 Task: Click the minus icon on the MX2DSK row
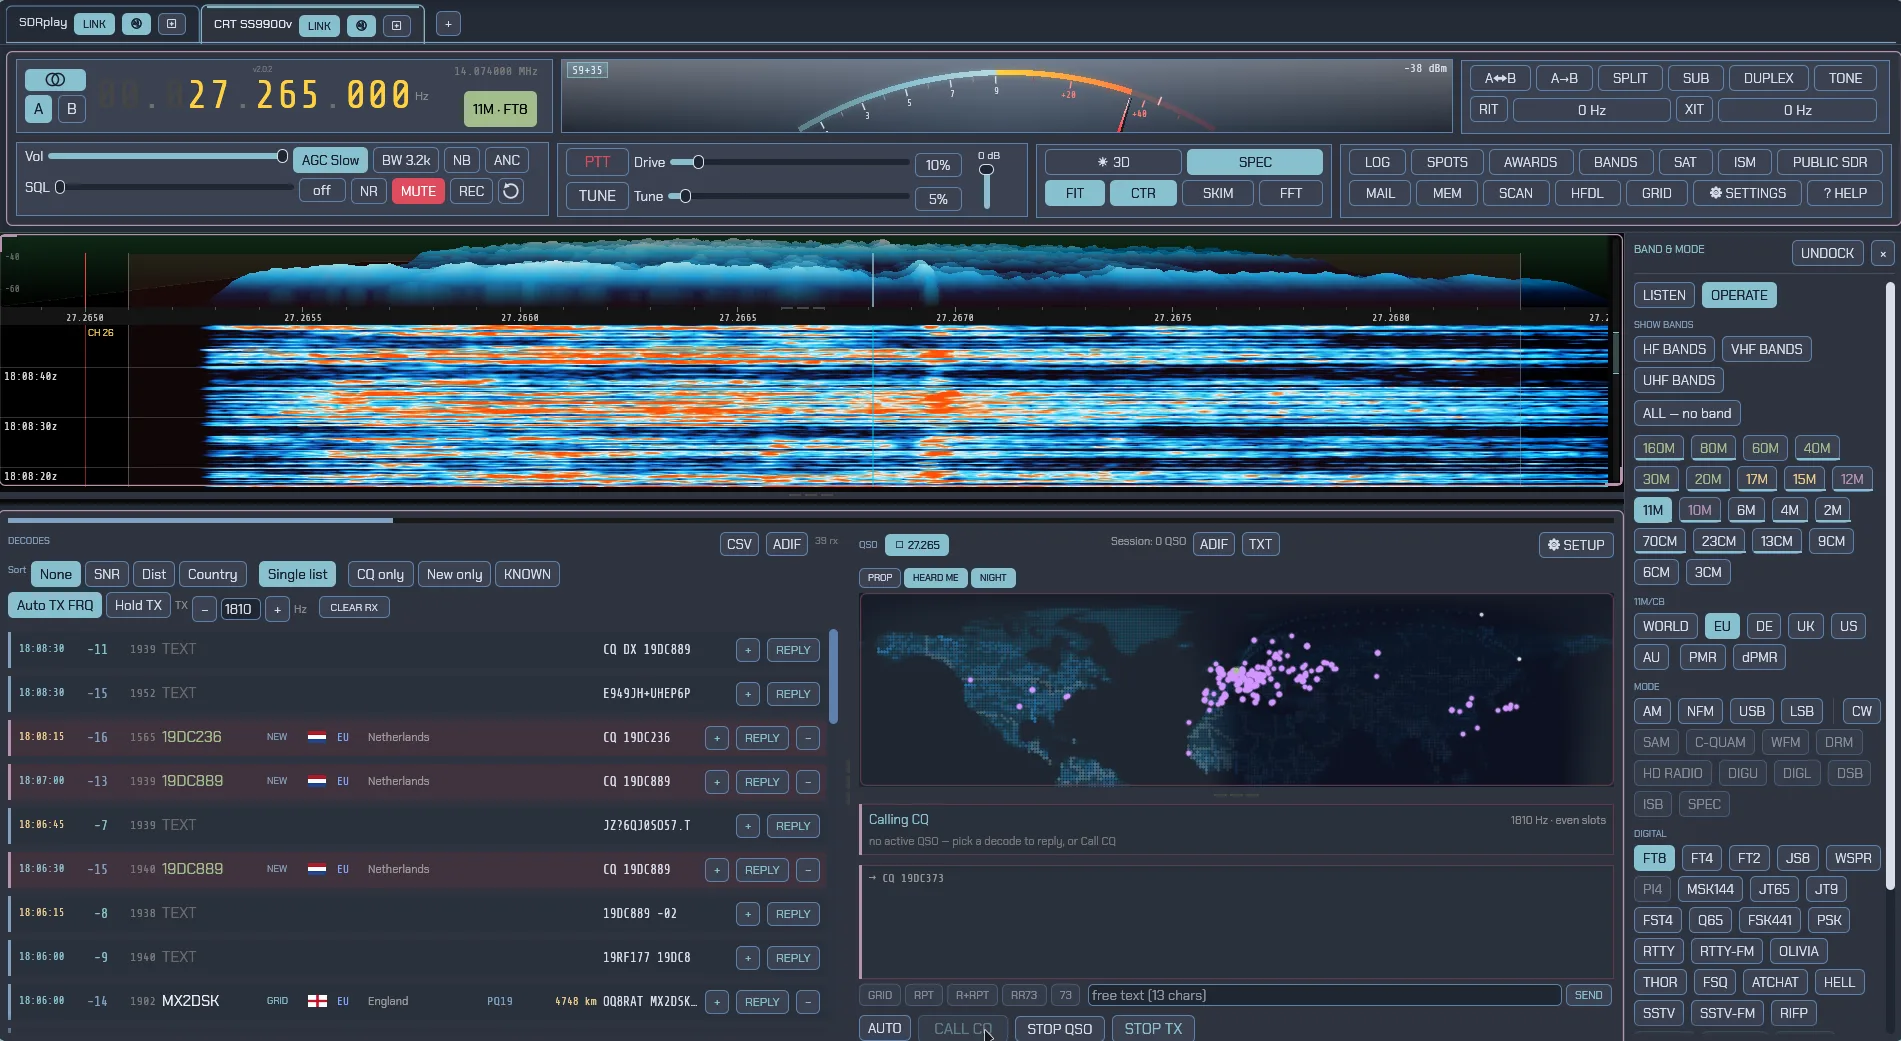point(808,1002)
